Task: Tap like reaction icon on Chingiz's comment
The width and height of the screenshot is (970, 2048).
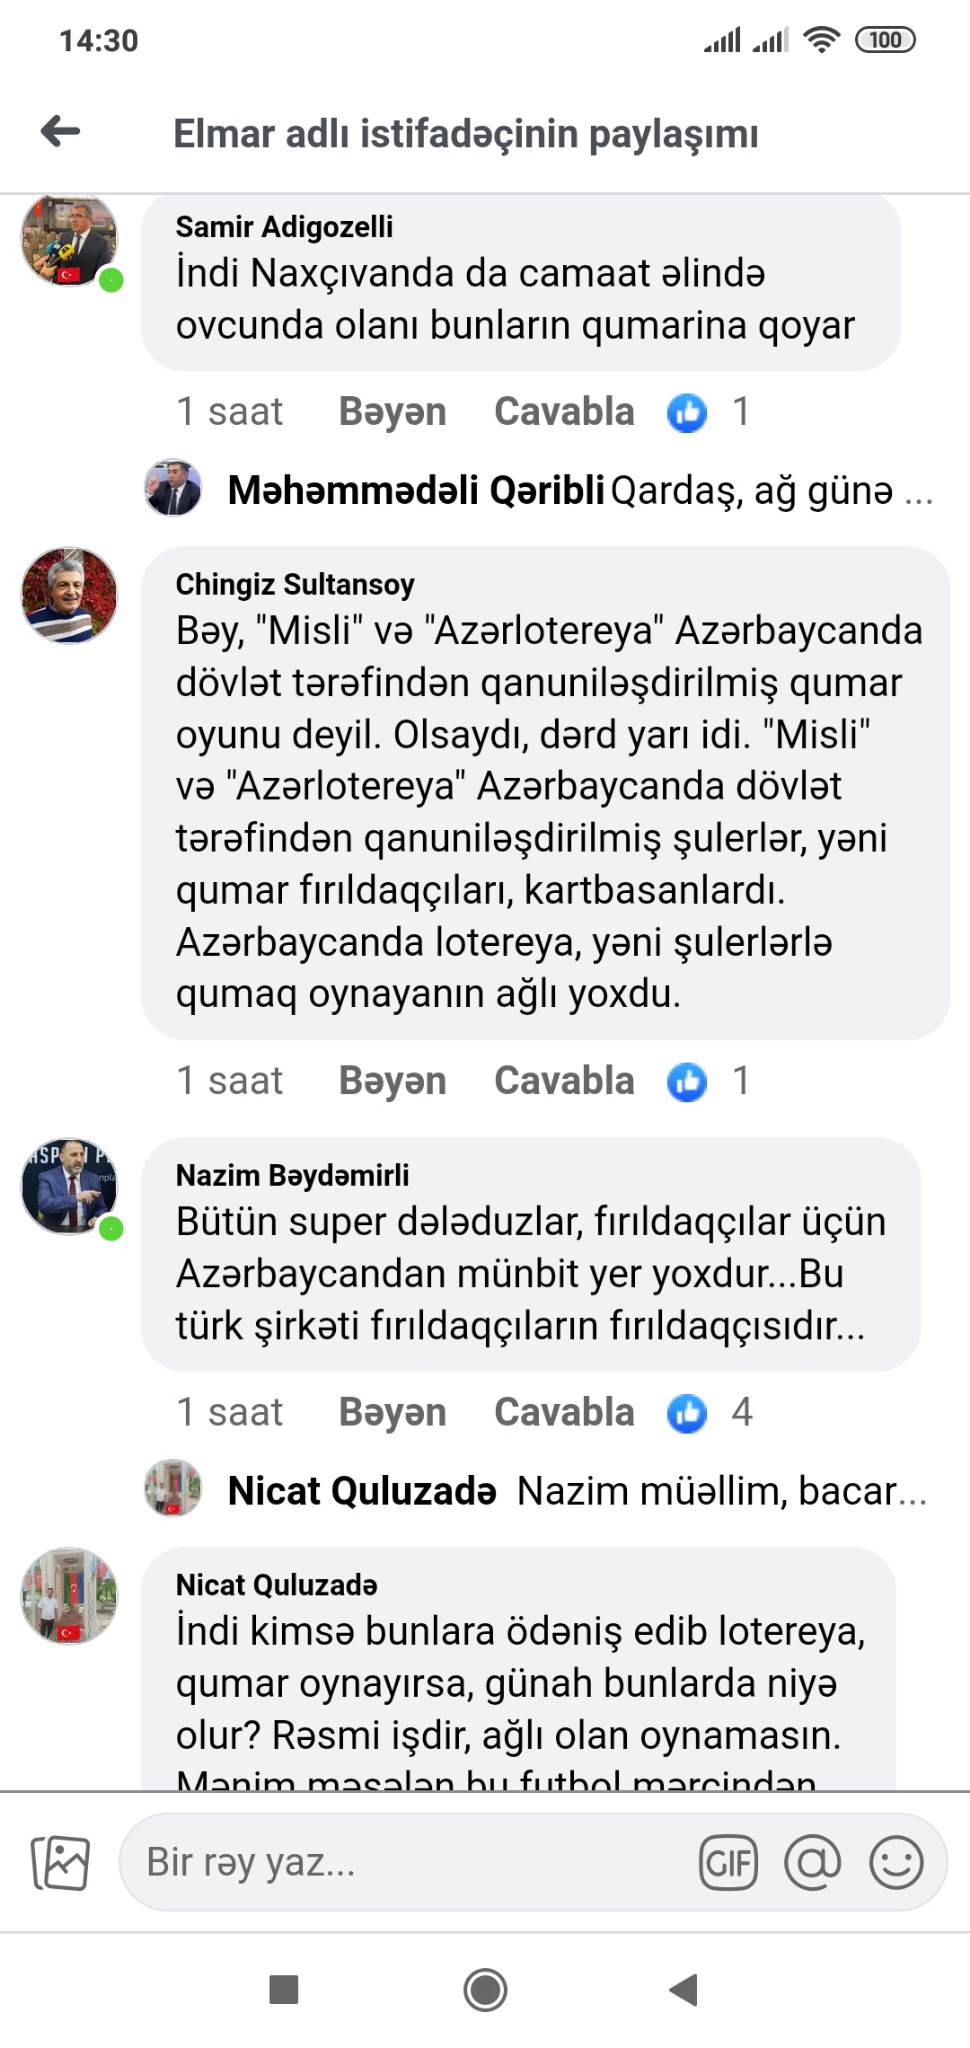Action: point(687,1081)
